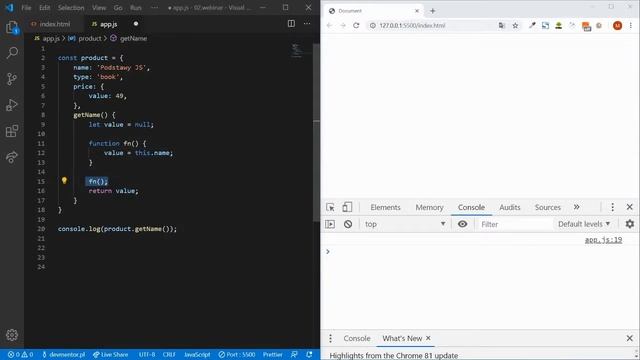The image size is (640, 360).
Task: Click the Live Share status bar button
Action: [x=110, y=355]
